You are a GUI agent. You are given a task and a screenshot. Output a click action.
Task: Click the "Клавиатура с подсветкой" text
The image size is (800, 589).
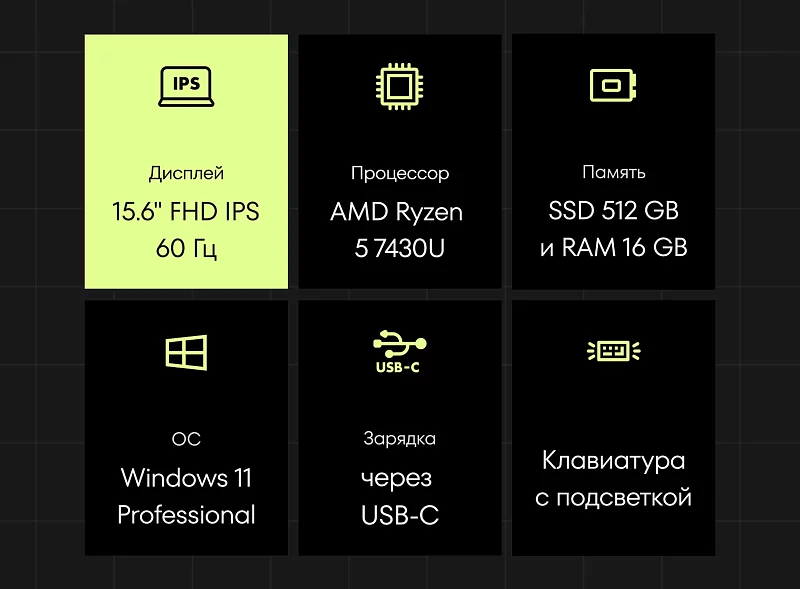click(613, 479)
